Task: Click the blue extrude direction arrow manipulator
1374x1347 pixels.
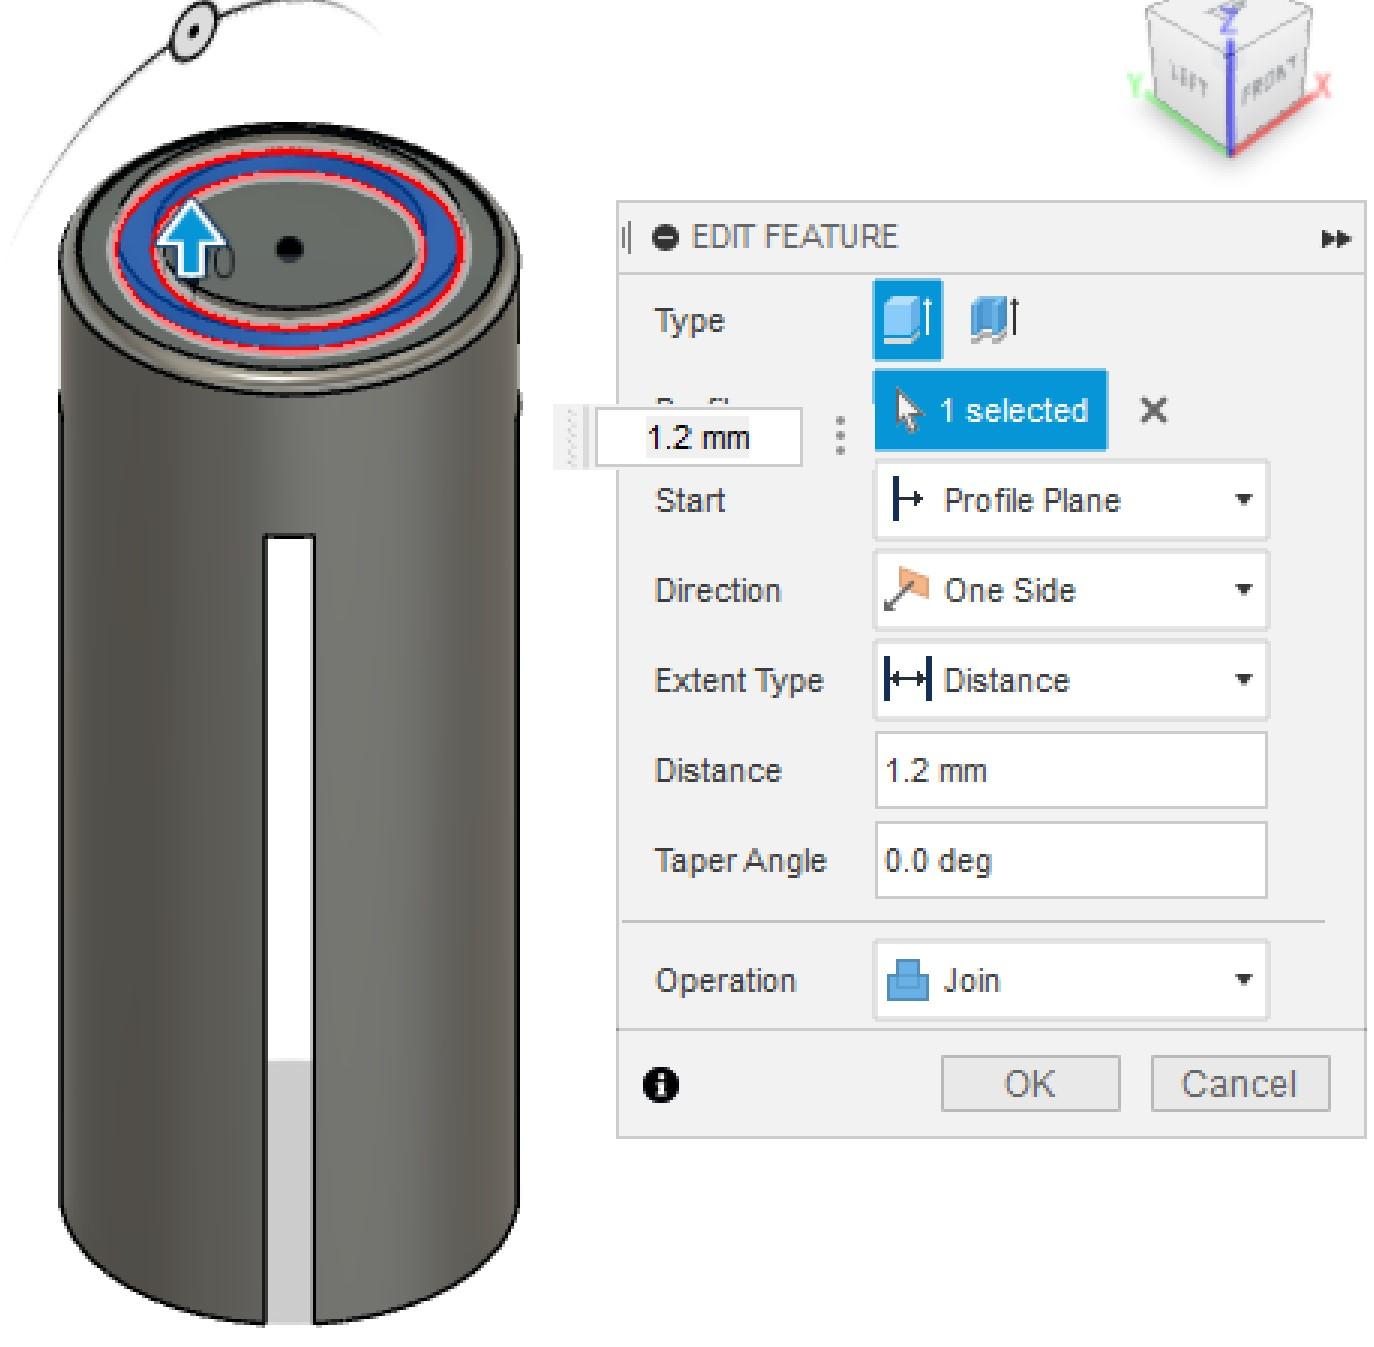Action: 191,239
